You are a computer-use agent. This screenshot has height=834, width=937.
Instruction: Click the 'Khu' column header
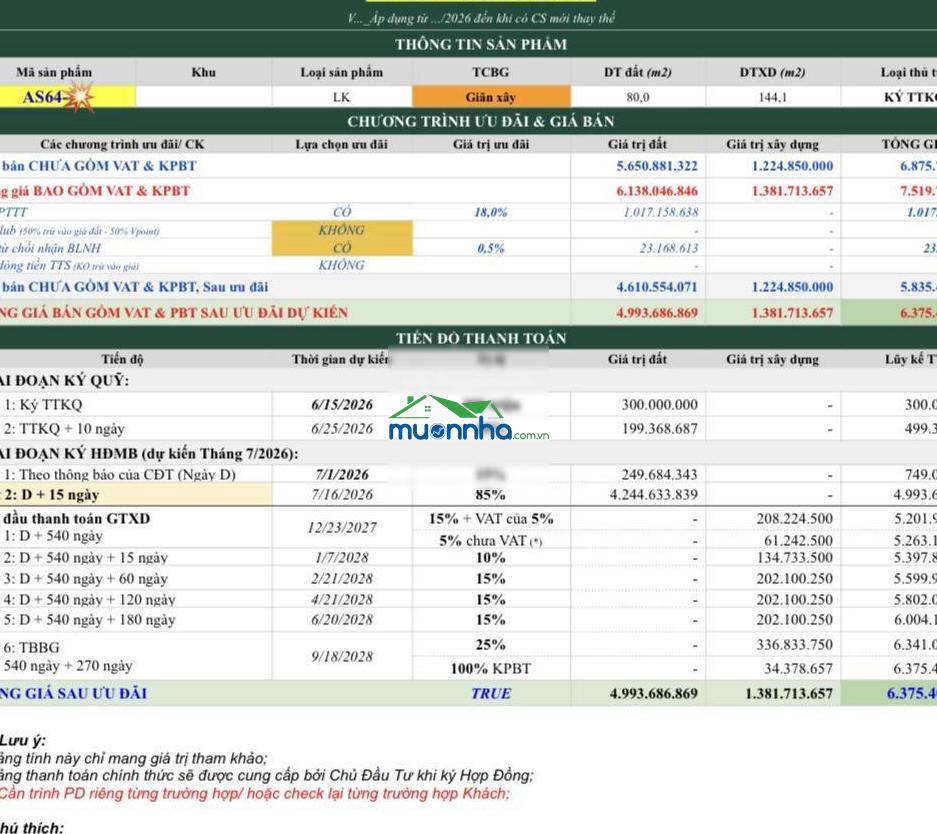click(x=203, y=72)
